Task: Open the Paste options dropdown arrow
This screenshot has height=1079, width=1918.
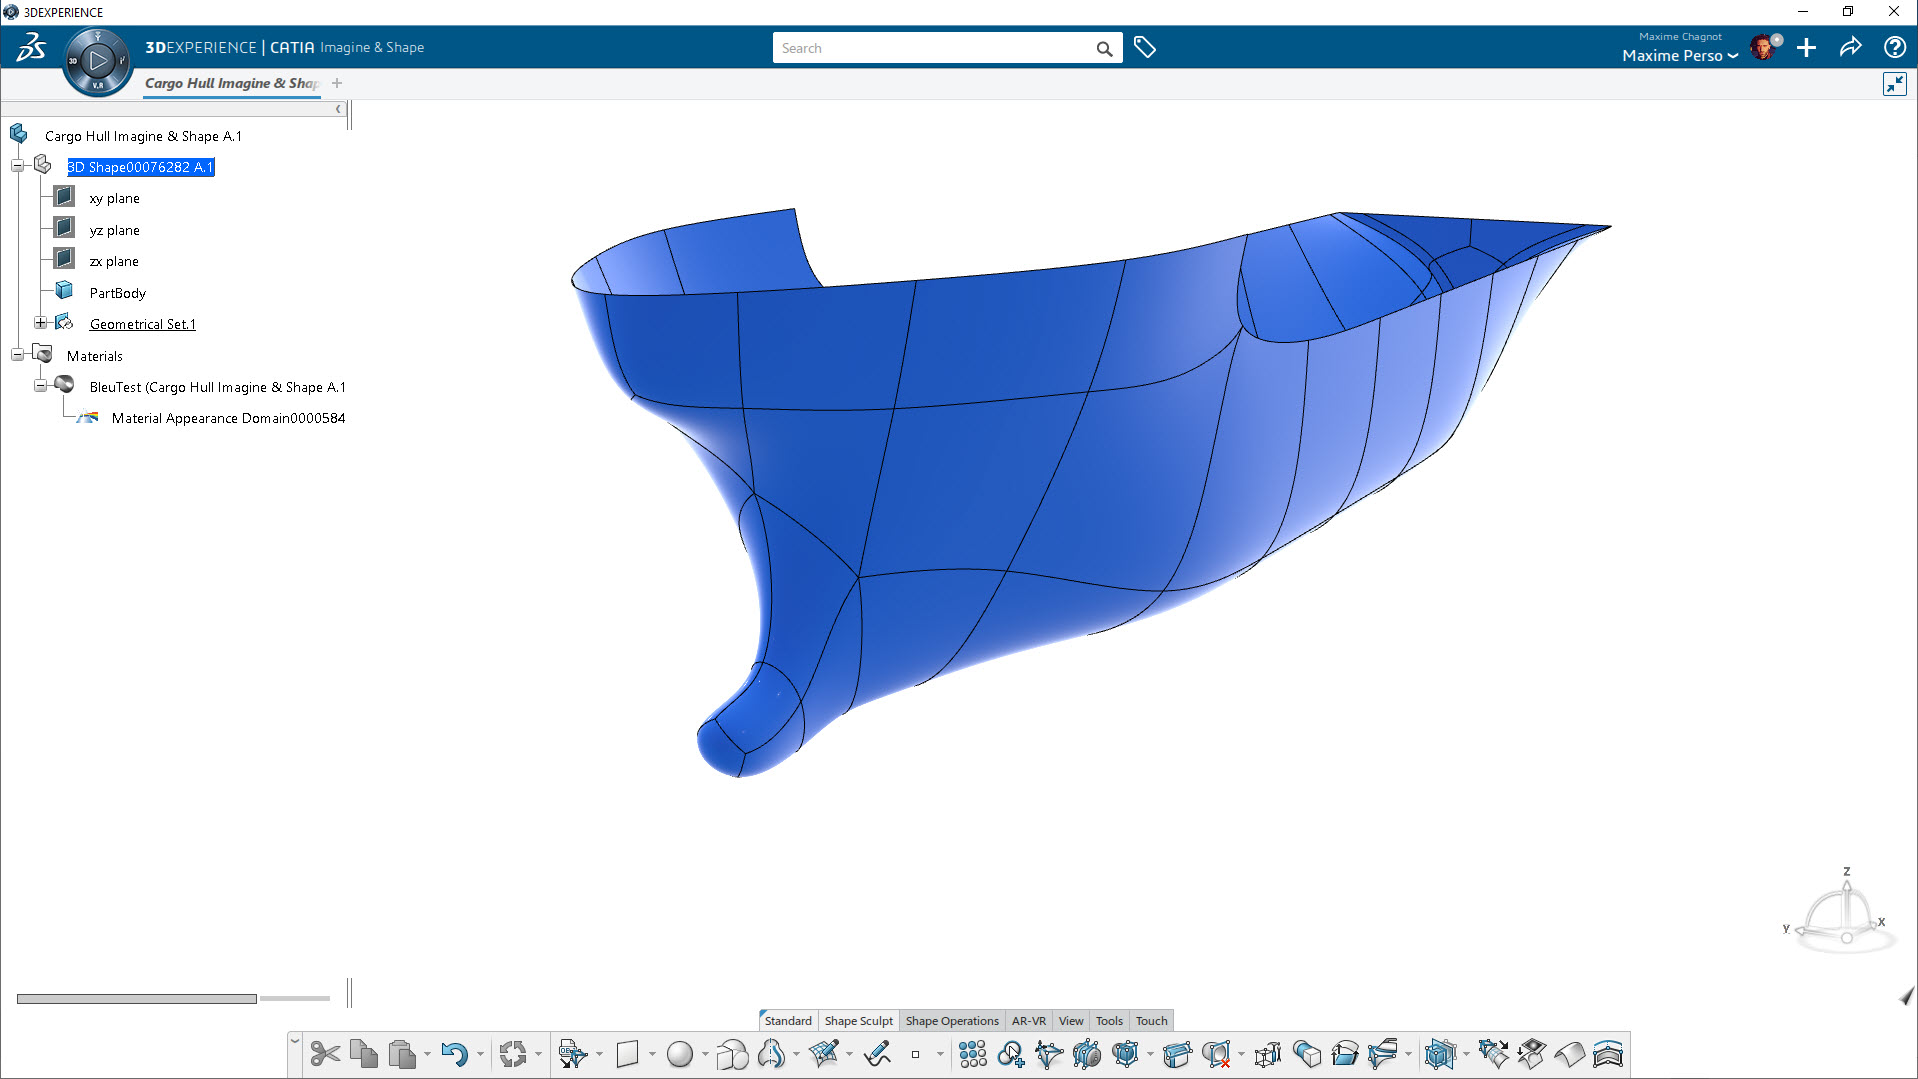Action: (x=427, y=1054)
